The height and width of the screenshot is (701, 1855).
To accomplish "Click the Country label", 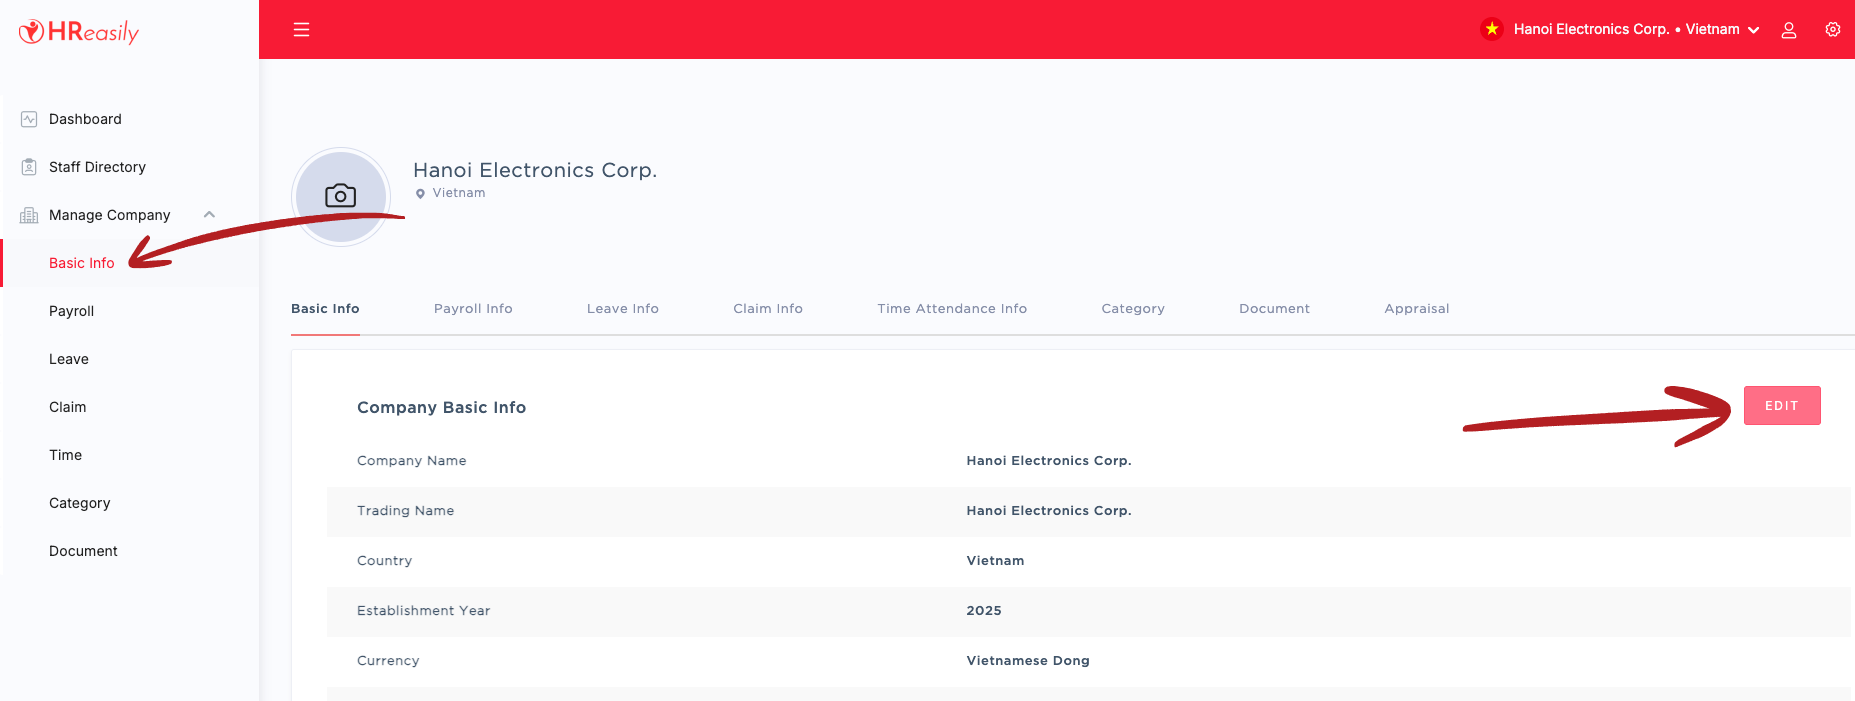I will click(384, 561).
